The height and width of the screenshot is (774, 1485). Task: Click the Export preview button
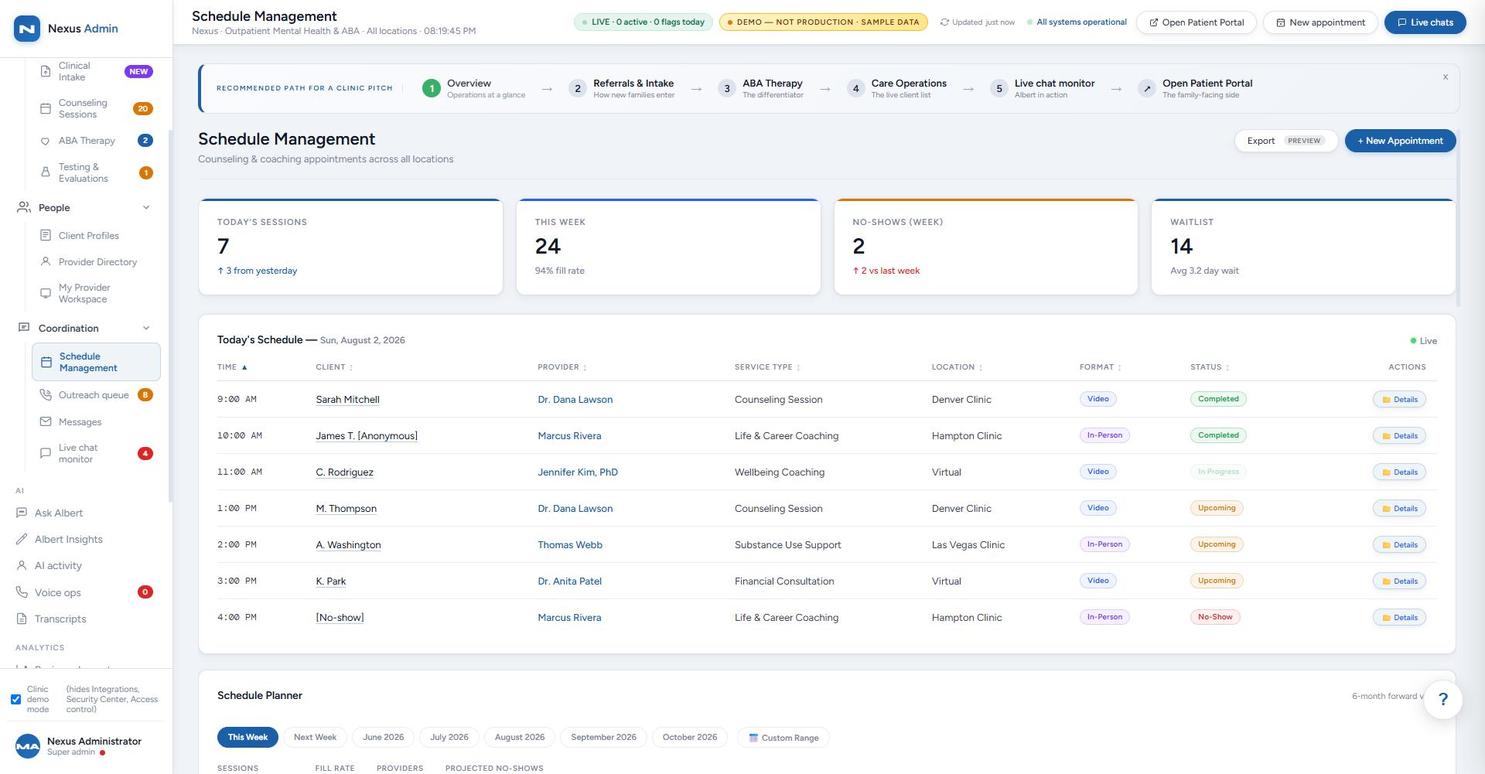pyautogui.click(x=1286, y=141)
